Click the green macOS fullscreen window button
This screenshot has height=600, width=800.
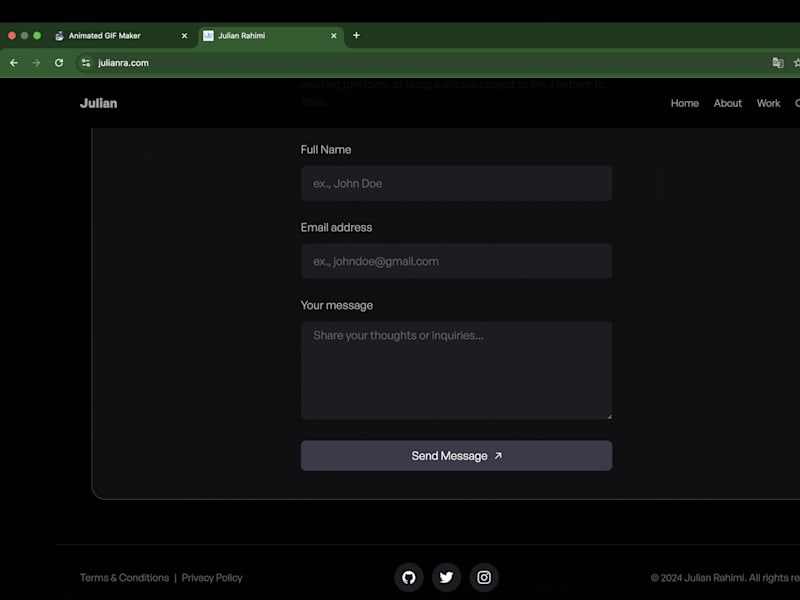(37, 35)
